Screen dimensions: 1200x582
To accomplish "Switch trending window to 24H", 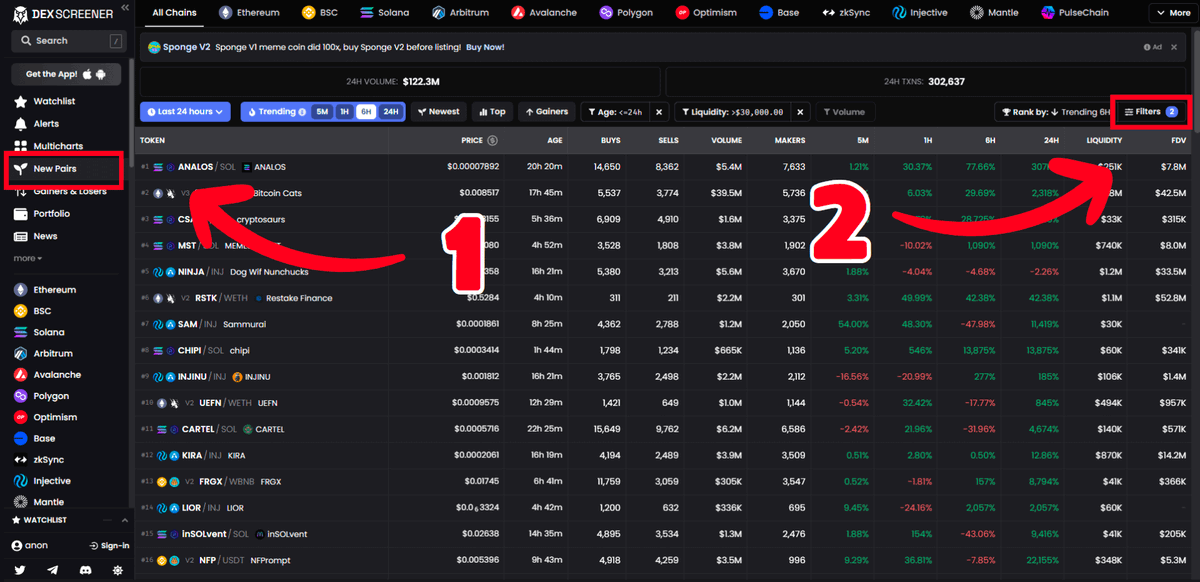I will pos(391,112).
